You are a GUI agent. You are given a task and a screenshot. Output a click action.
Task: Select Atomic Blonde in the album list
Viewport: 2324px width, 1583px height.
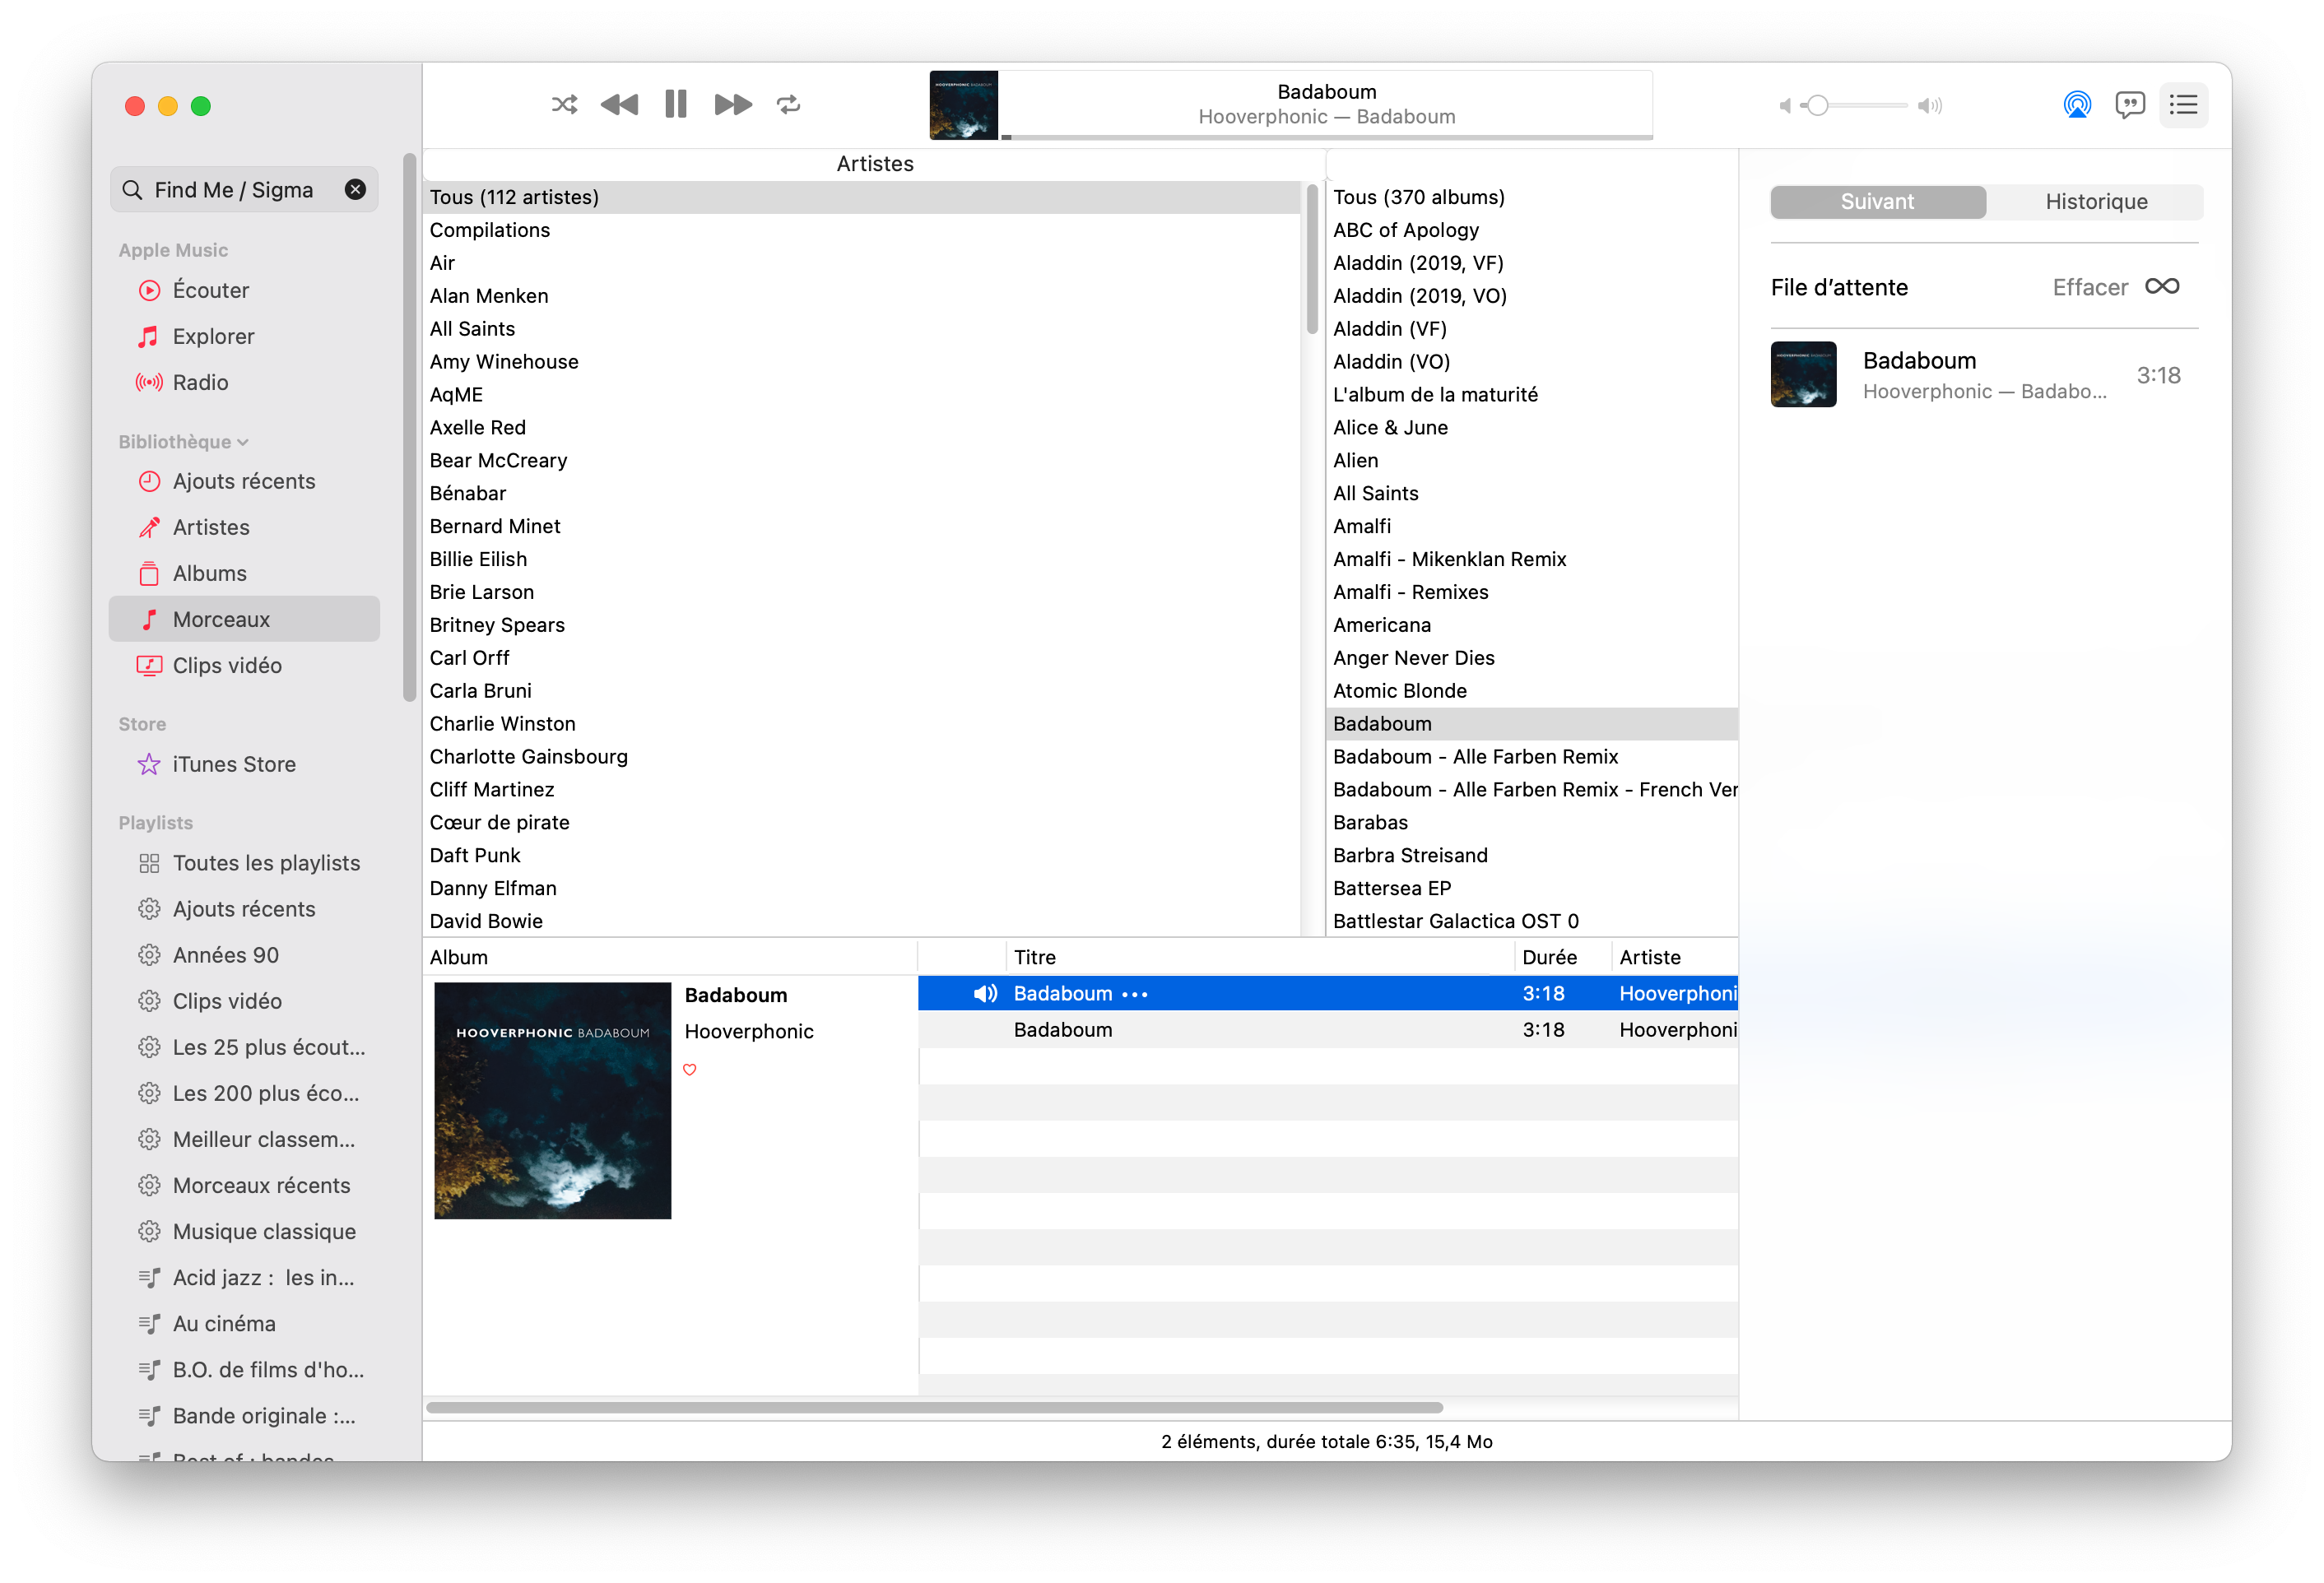coord(1532,691)
